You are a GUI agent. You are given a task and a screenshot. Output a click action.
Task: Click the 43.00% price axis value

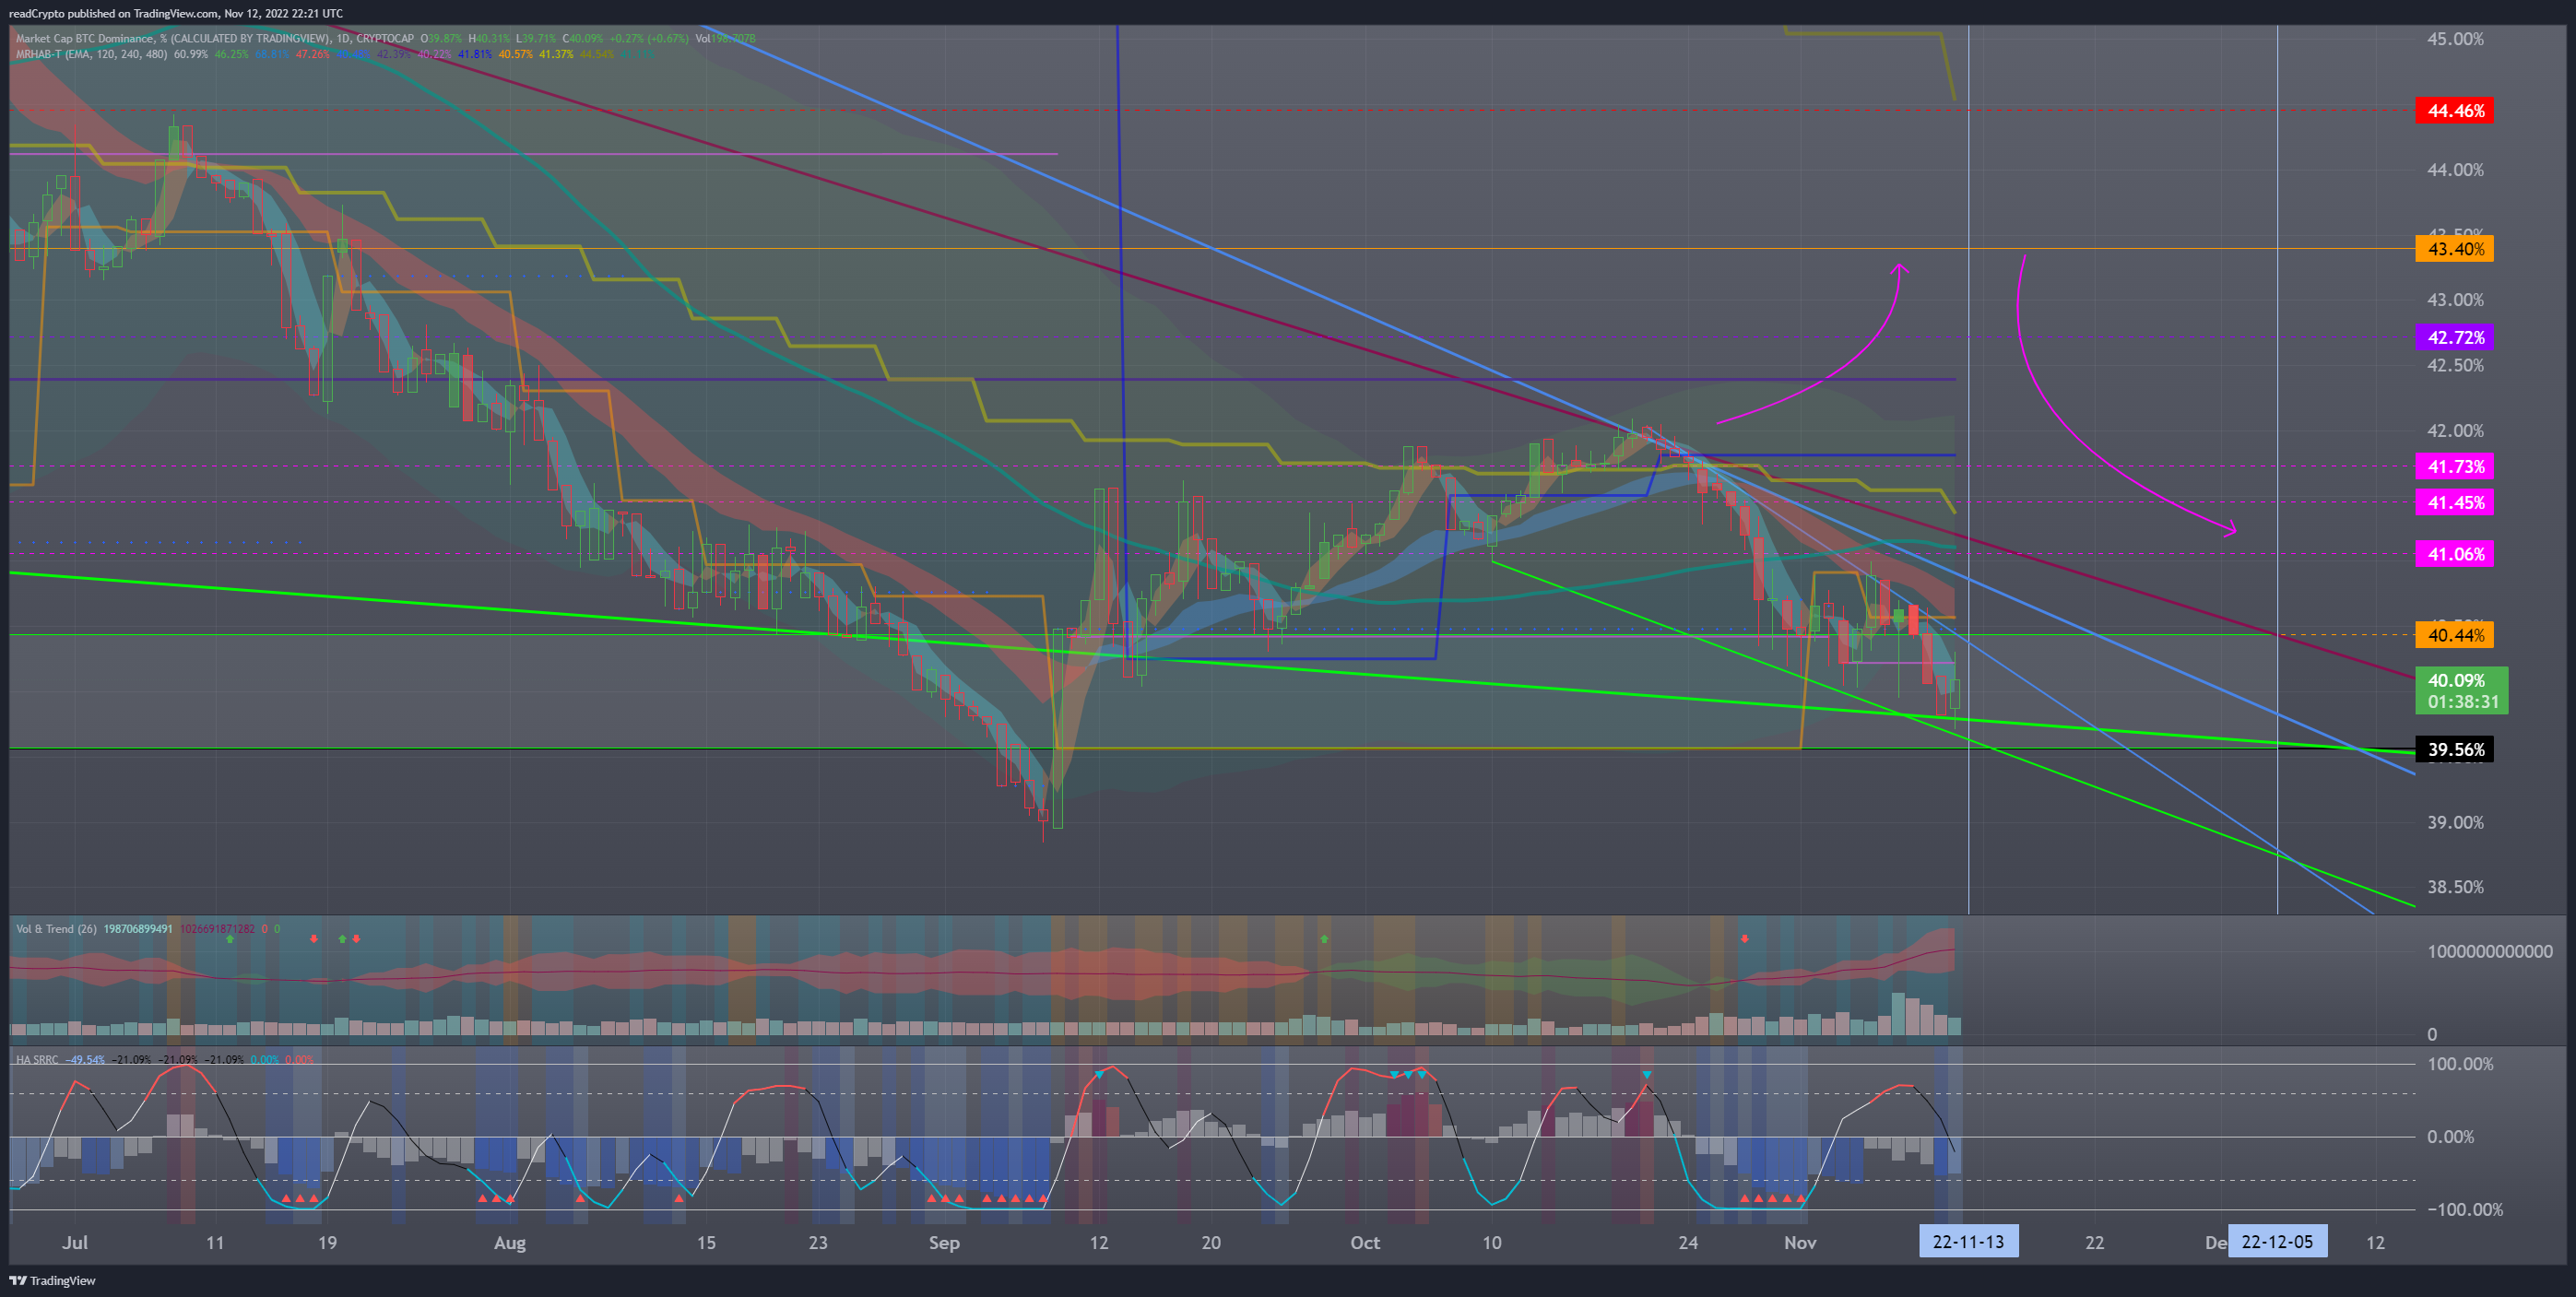tap(2455, 300)
